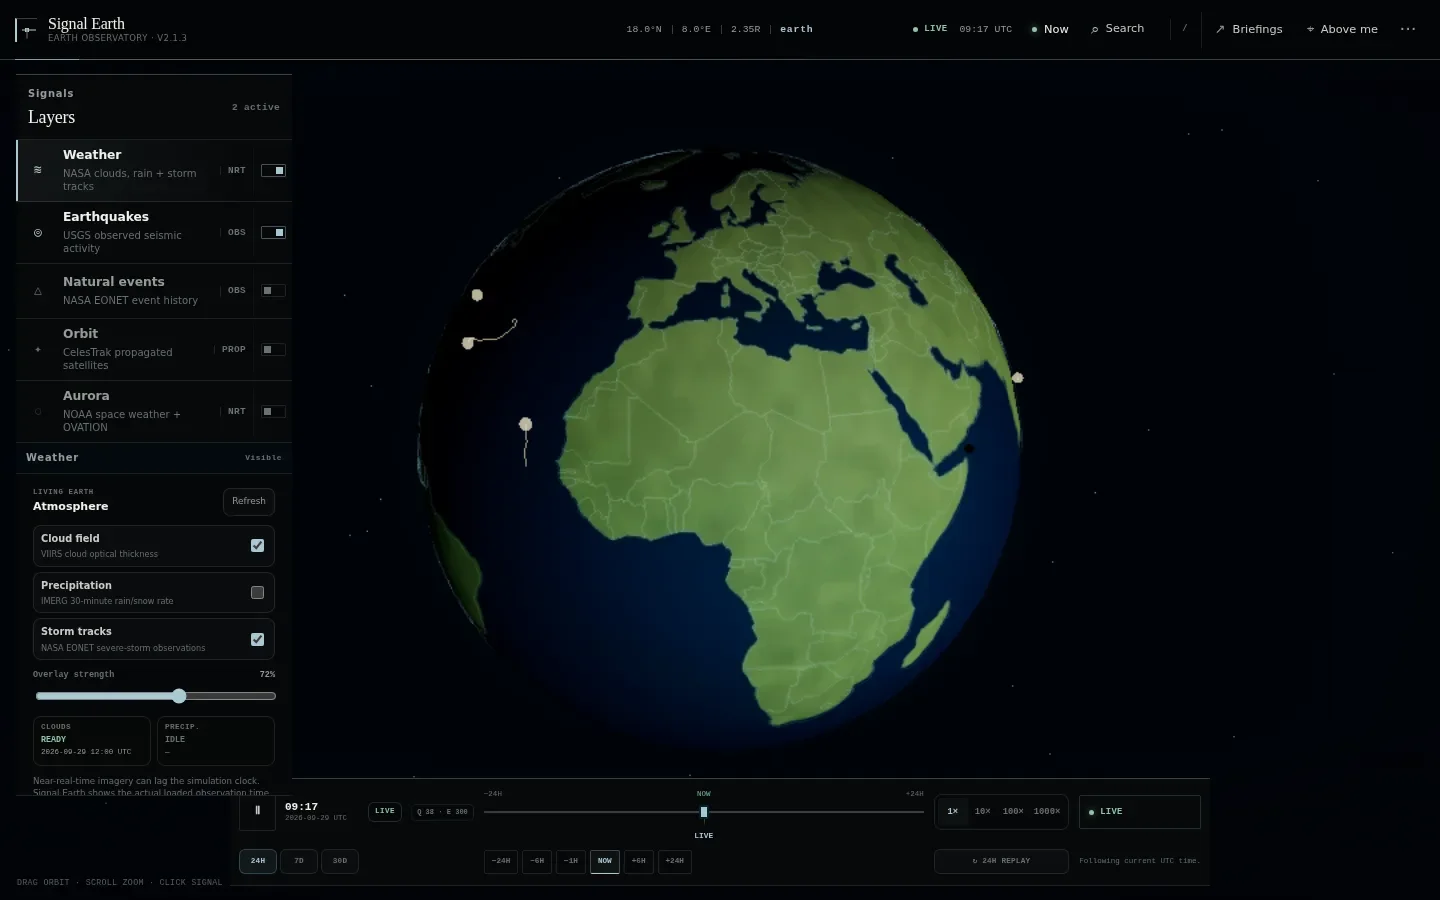Select the storm marker off West Africa
This screenshot has width=1440, height=900.
526,424
